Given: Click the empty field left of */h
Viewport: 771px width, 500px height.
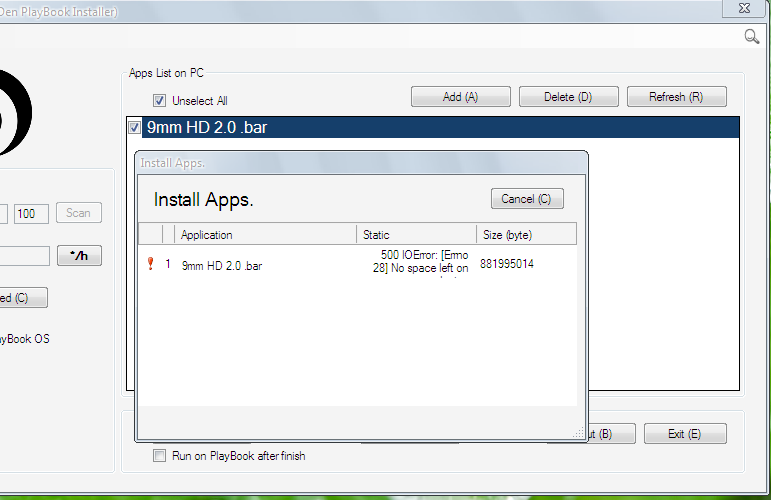Looking at the screenshot, I should point(24,256).
